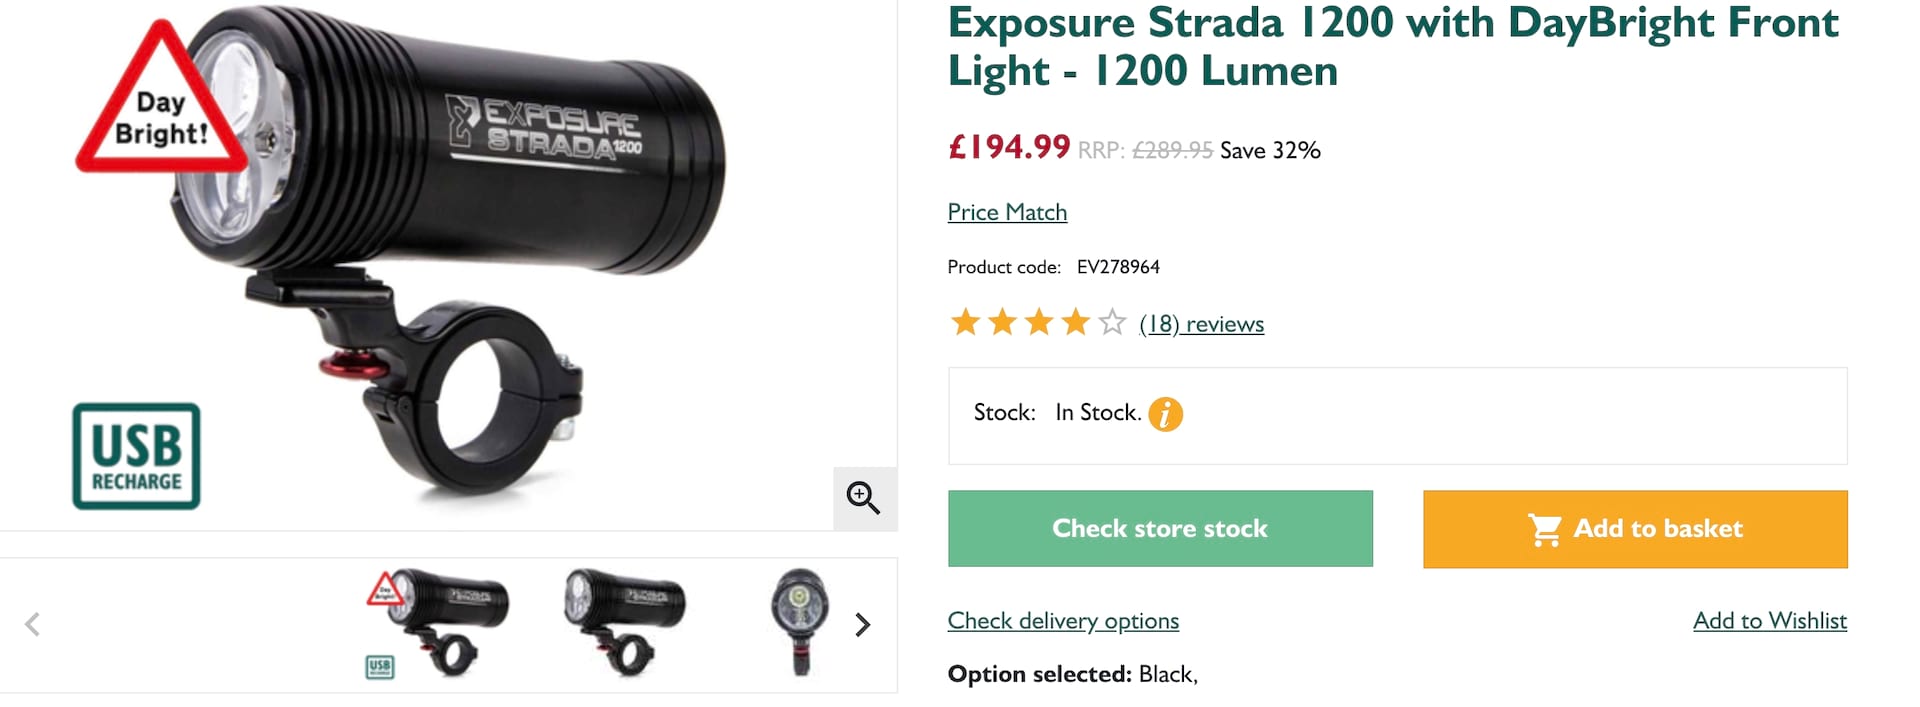Screen dimensions: 1920x707
Task: Show previous thumbnails with left arrow
Action: click(x=32, y=625)
